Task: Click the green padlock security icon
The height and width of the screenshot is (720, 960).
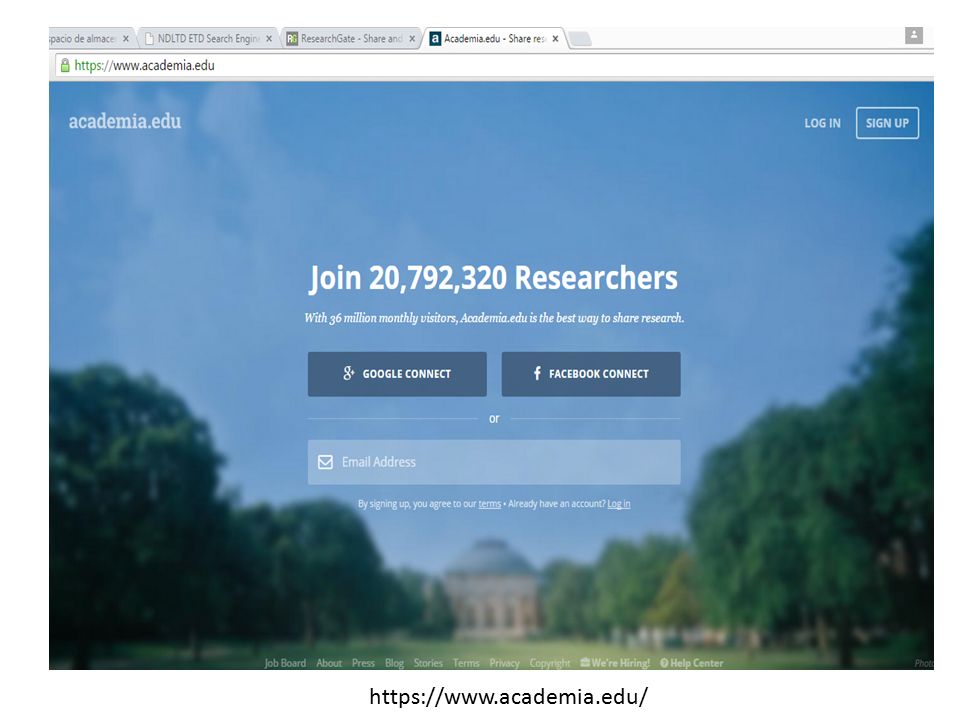Action: pos(65,65)
